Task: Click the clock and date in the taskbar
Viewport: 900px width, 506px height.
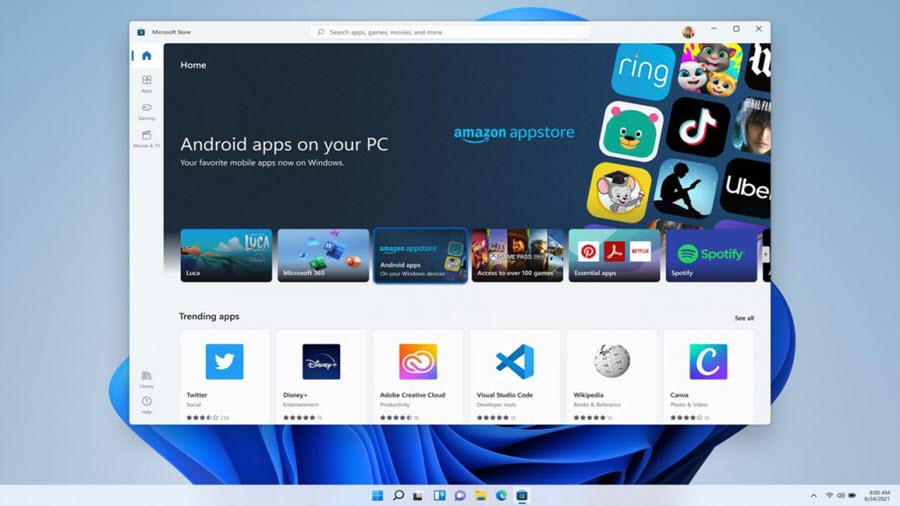Action: point(878,496)
